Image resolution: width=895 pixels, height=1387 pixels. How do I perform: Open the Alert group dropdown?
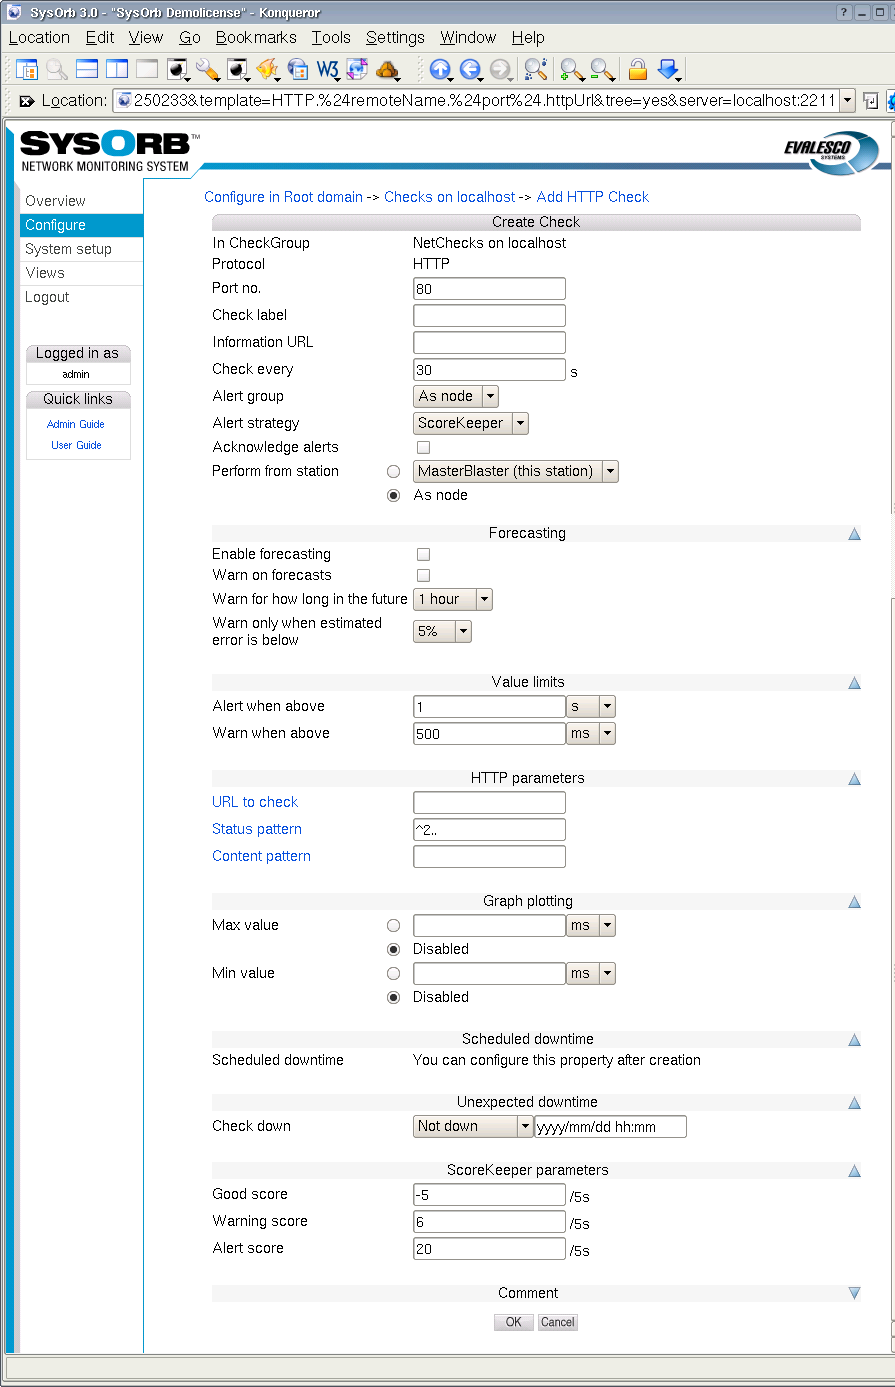[x=456, y=396]
